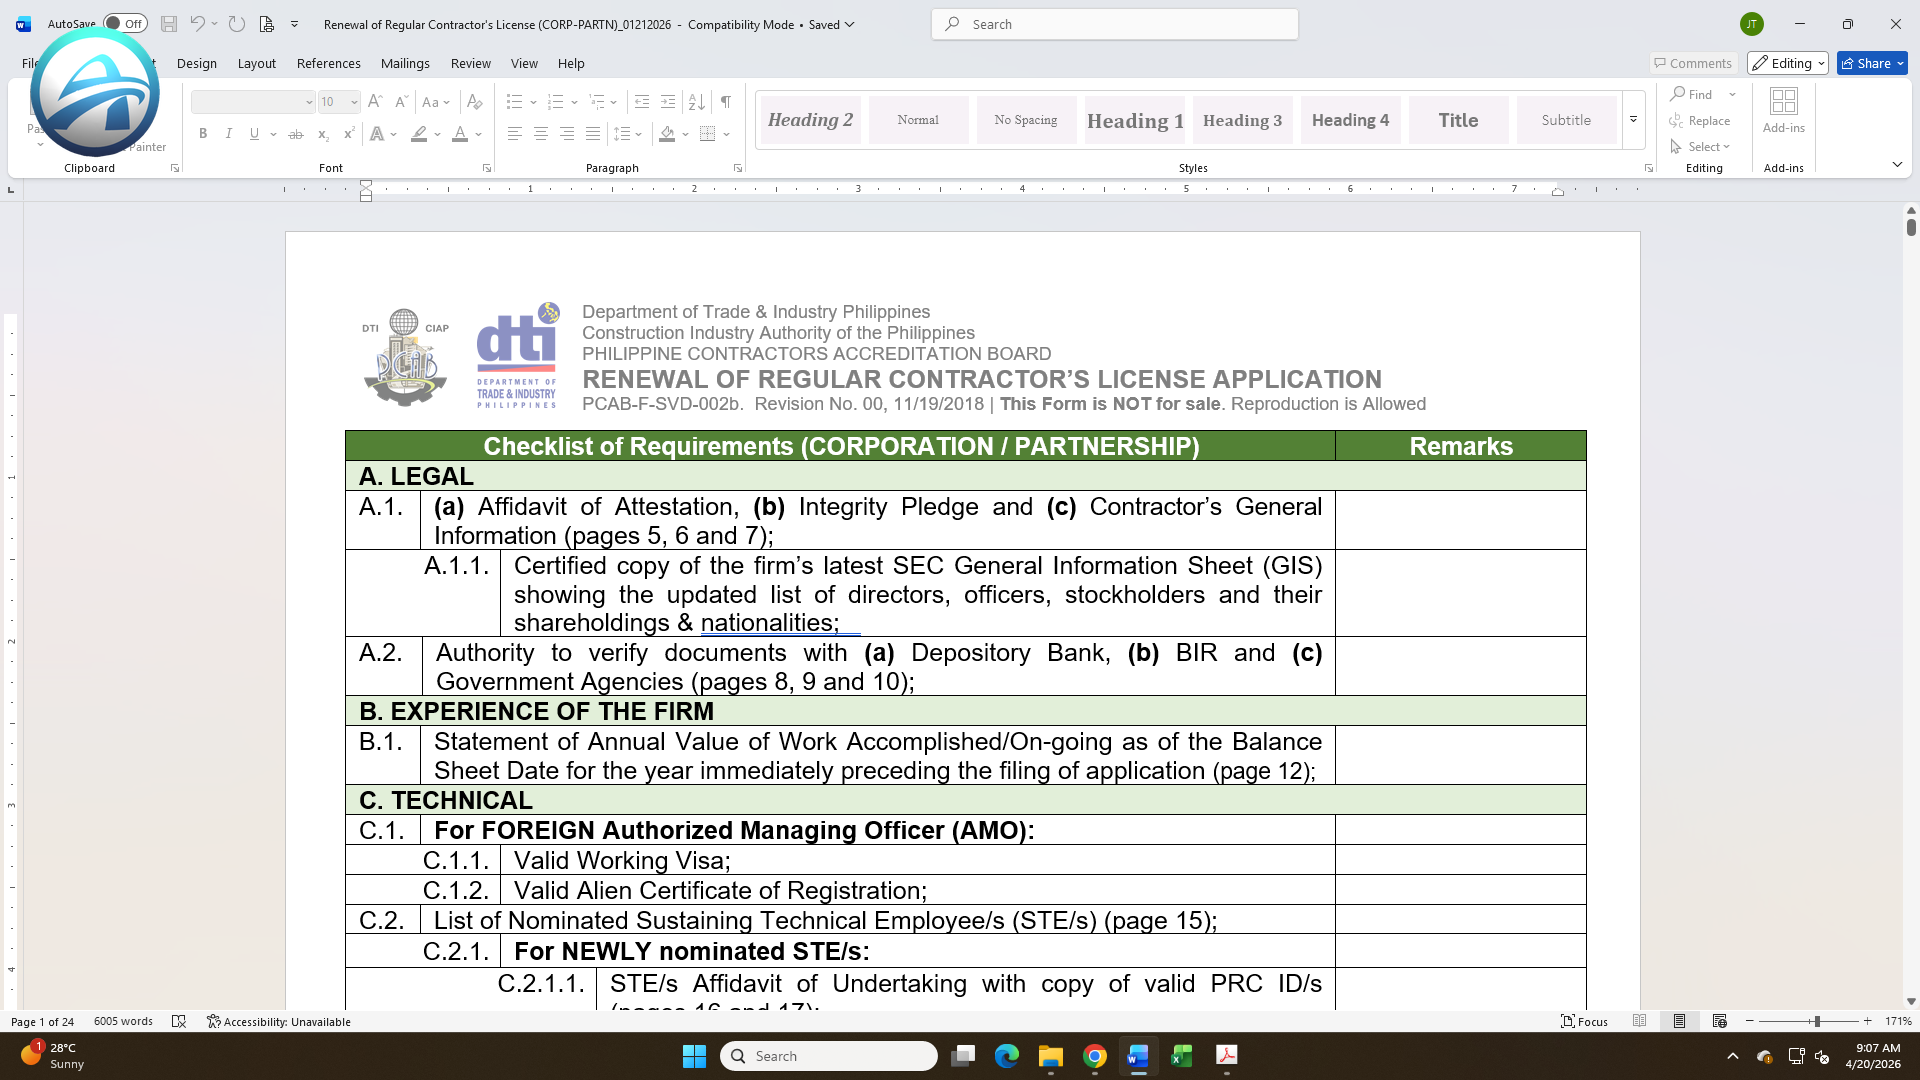Image resolution: width=1920 pixels, height=1080 pixels.
Task: Open spelling and proofing check
Action: tap(179, 1021)
